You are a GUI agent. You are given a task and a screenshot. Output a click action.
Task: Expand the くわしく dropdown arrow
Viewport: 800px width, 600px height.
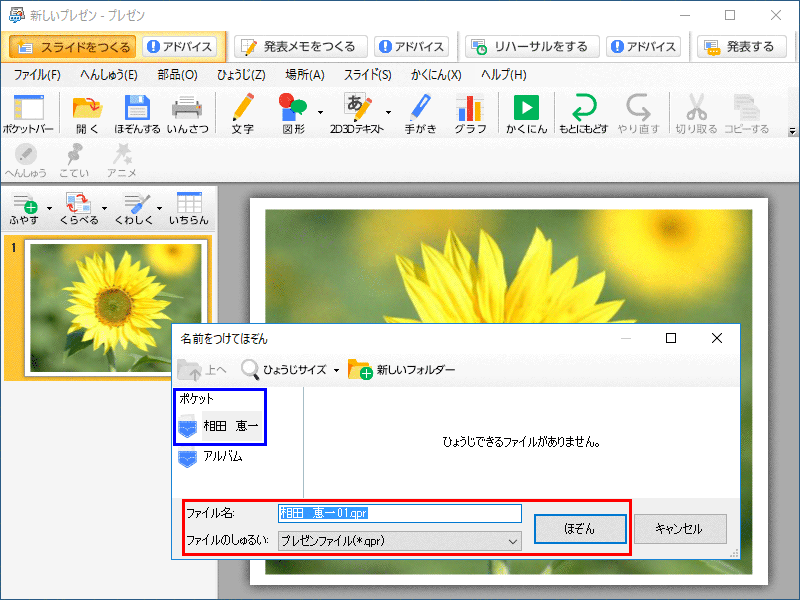(x=159, y=208)
